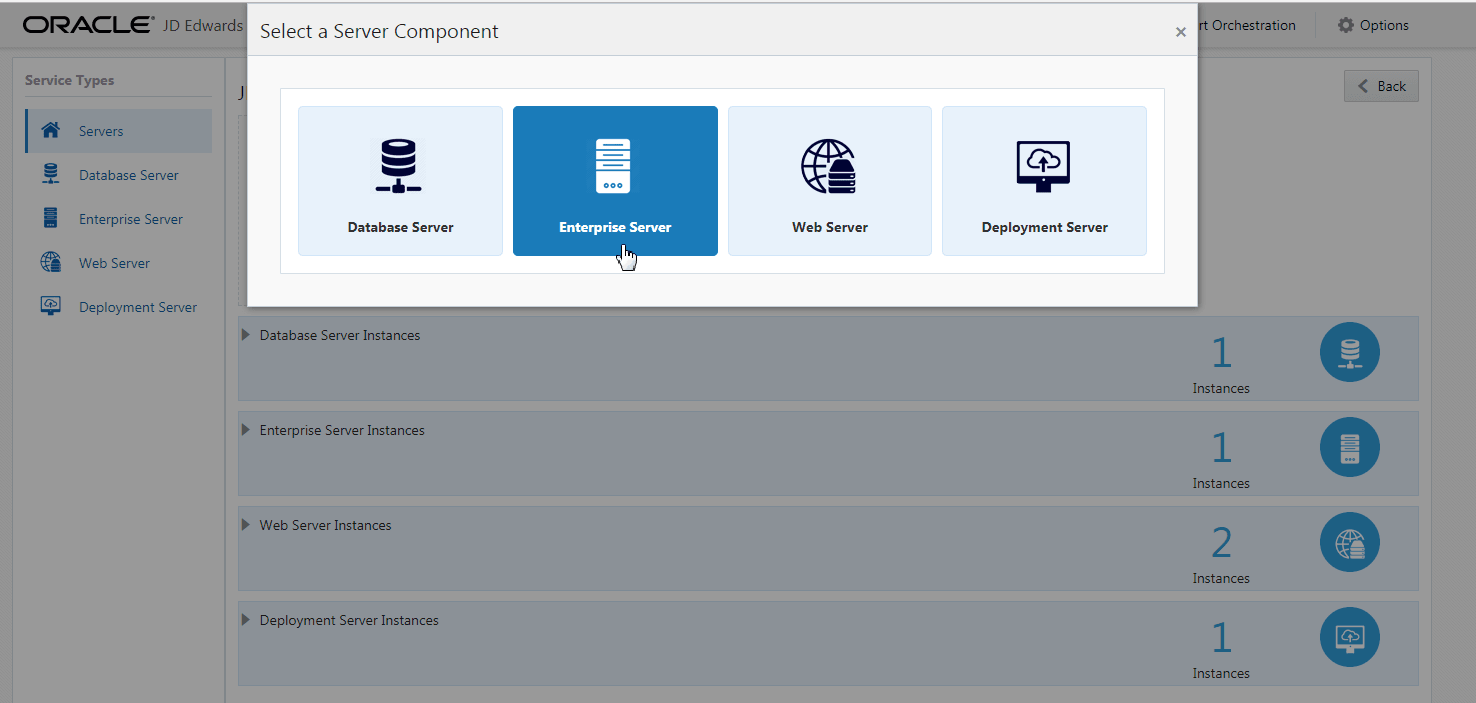
Task: Dismiss the Select a Server Component dialog
Action: tap(1181, 31)
